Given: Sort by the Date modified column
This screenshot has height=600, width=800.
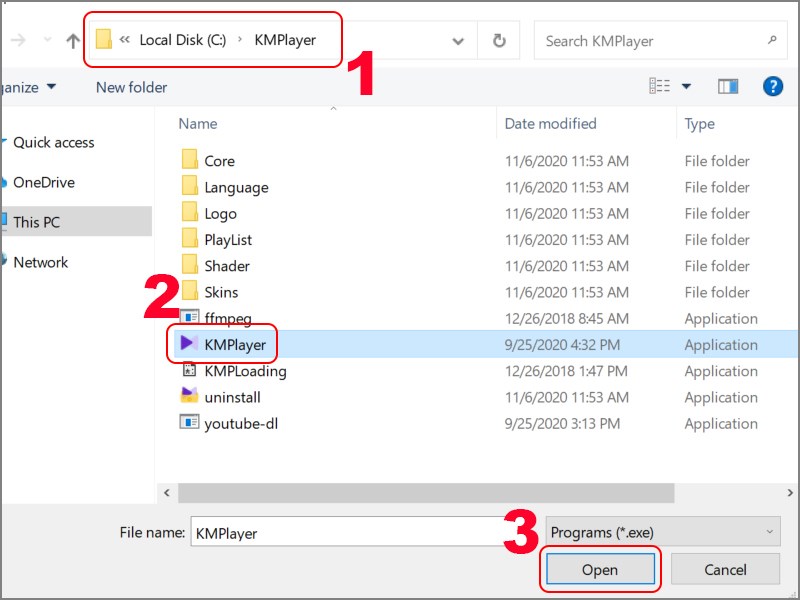Looking at the screenshot, I should 551,123.
